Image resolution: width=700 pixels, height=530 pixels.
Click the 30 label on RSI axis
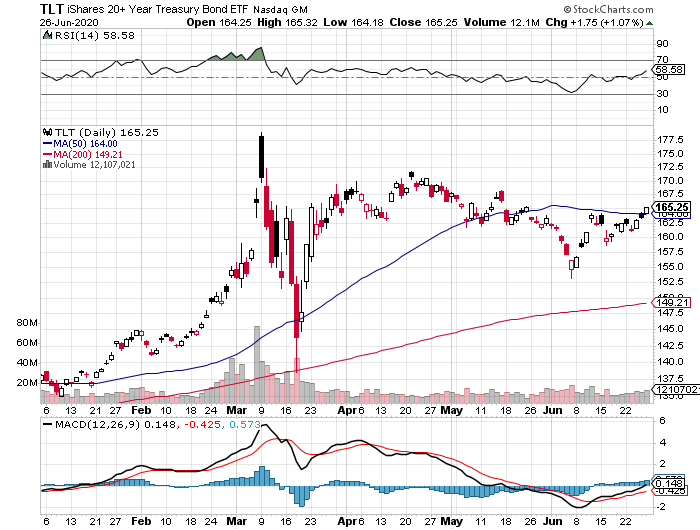tap(662, 94)
